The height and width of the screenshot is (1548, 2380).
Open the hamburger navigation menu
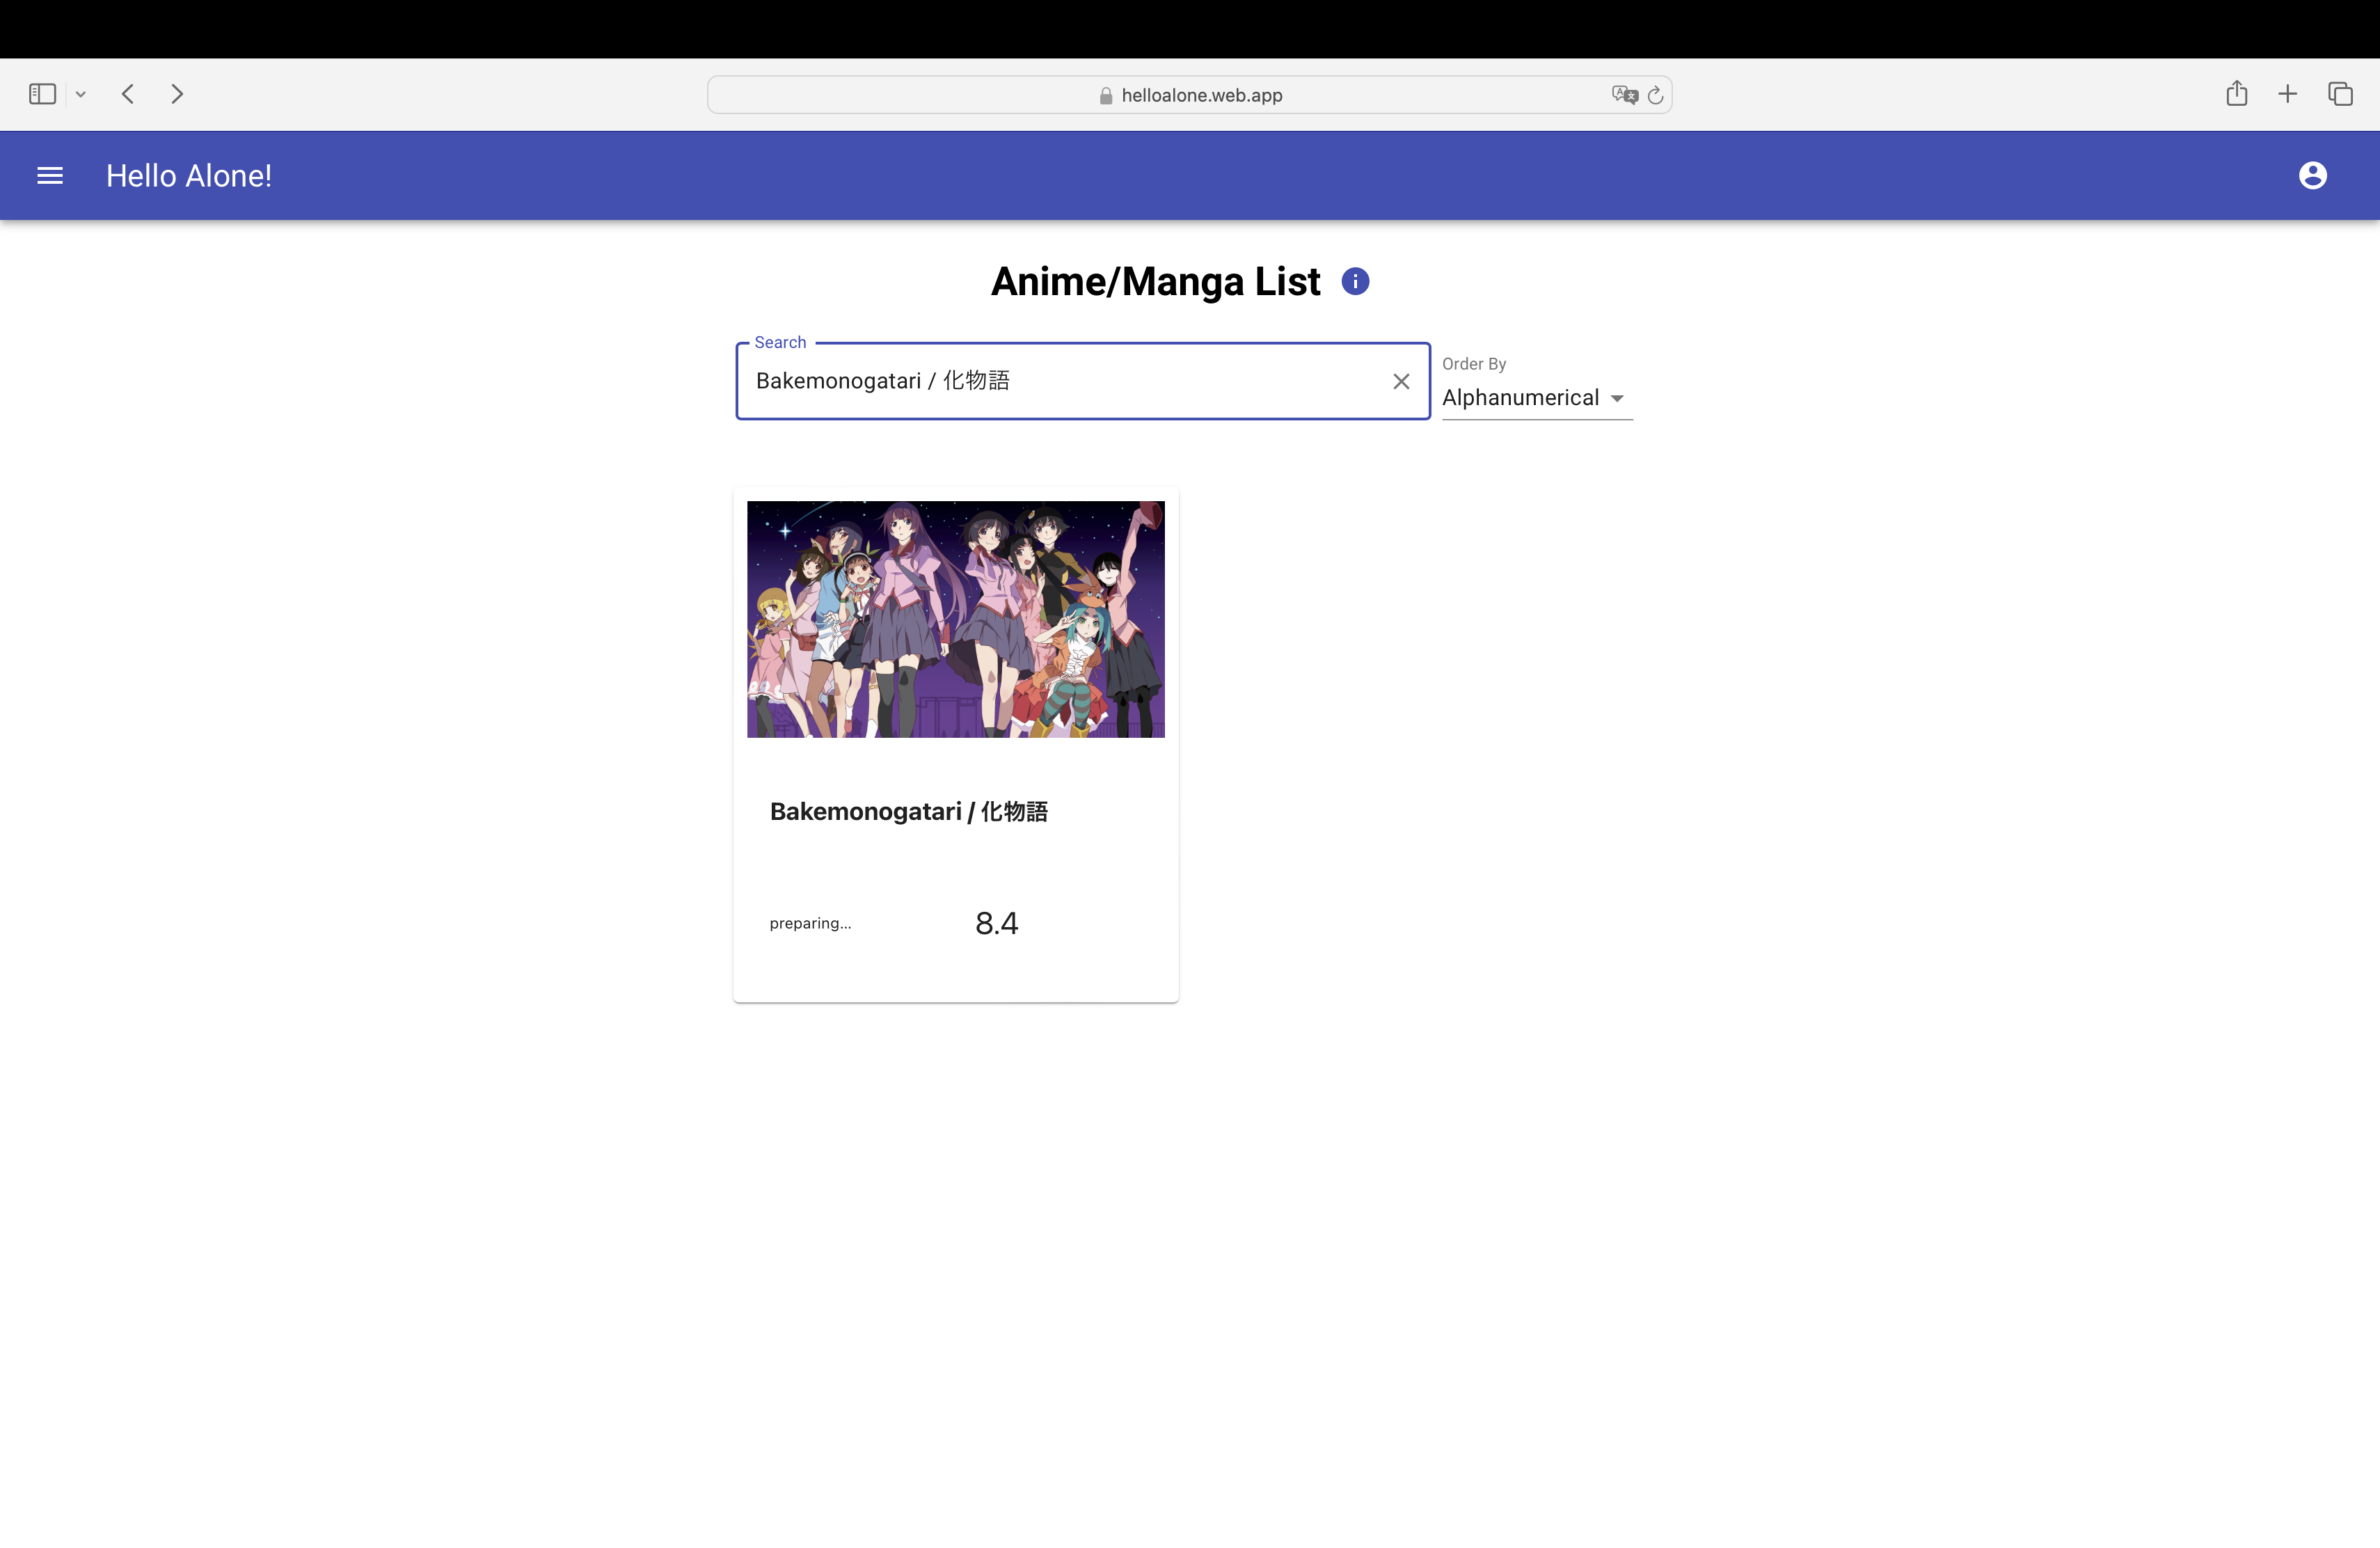point(50,176)
